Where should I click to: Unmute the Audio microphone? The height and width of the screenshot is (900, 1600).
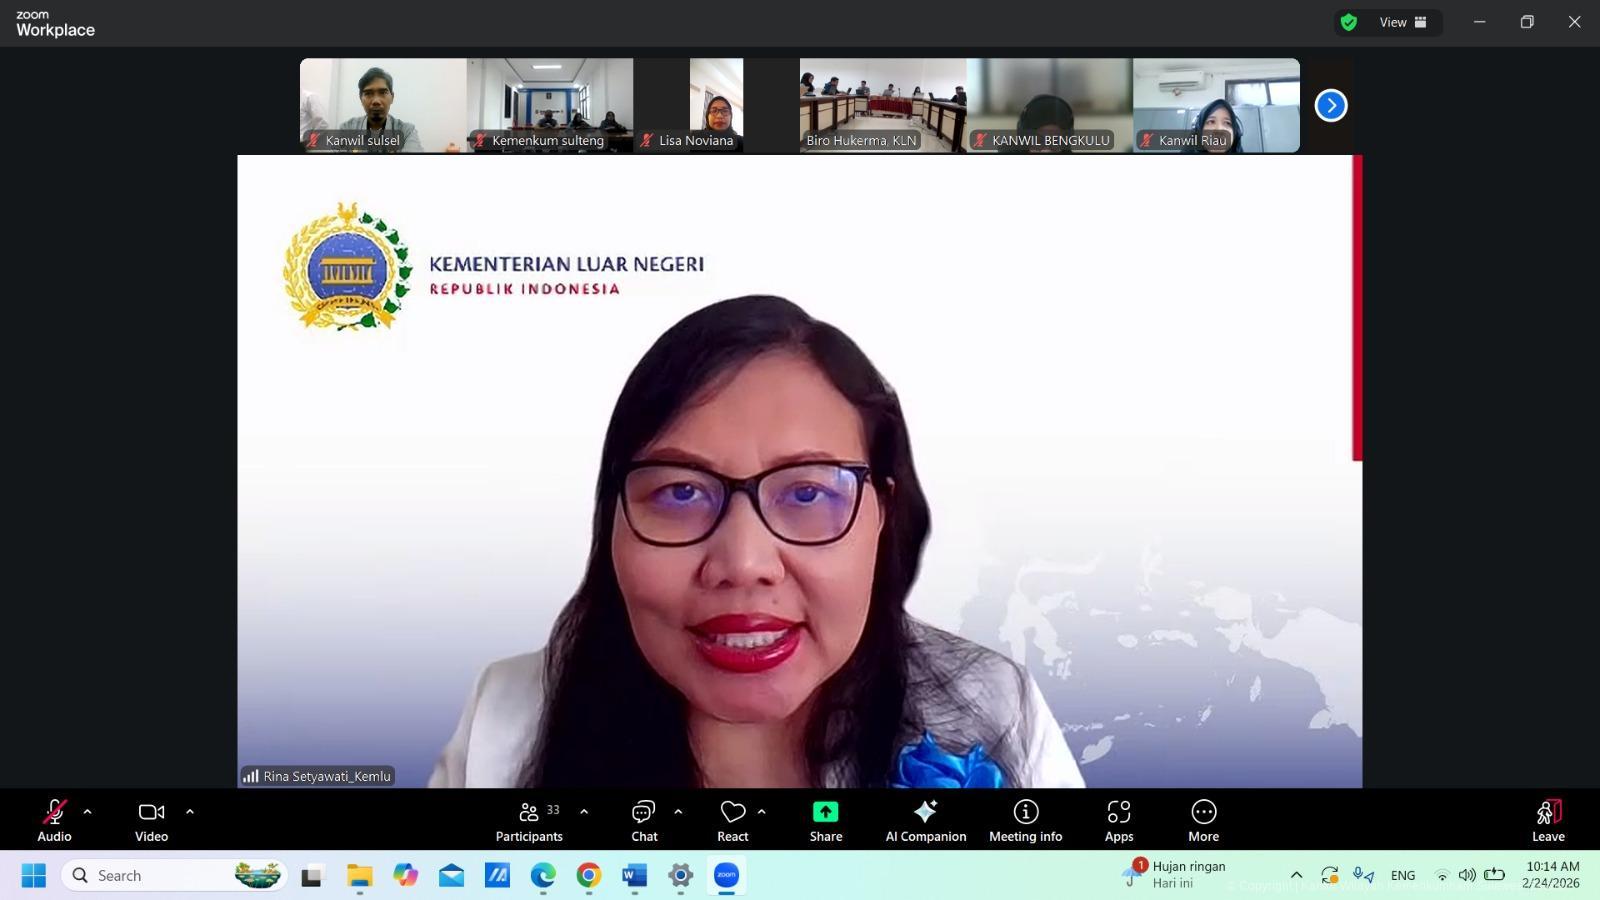pyautogui.click(x=54, y=821)
